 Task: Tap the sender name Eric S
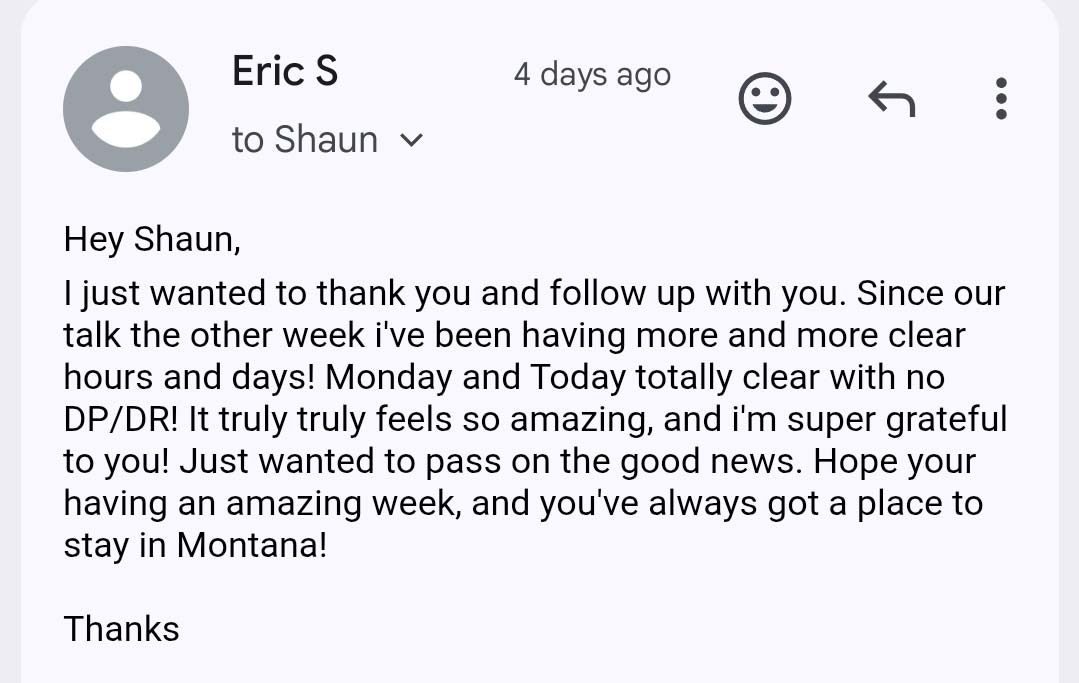click(x=285, y=72)
